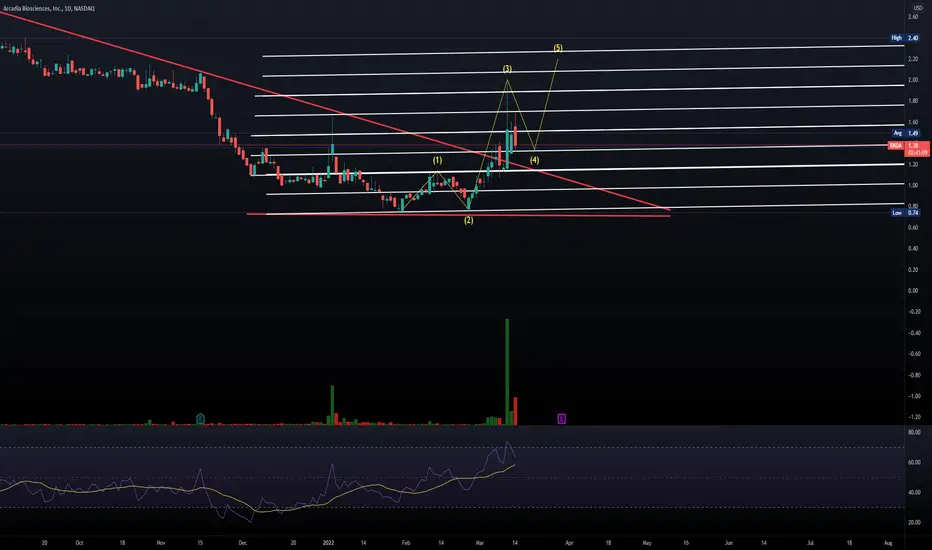This screenshot has height=550, width=932.
Task: Click the Aug label on time axis
Action: tap(888, 543)
